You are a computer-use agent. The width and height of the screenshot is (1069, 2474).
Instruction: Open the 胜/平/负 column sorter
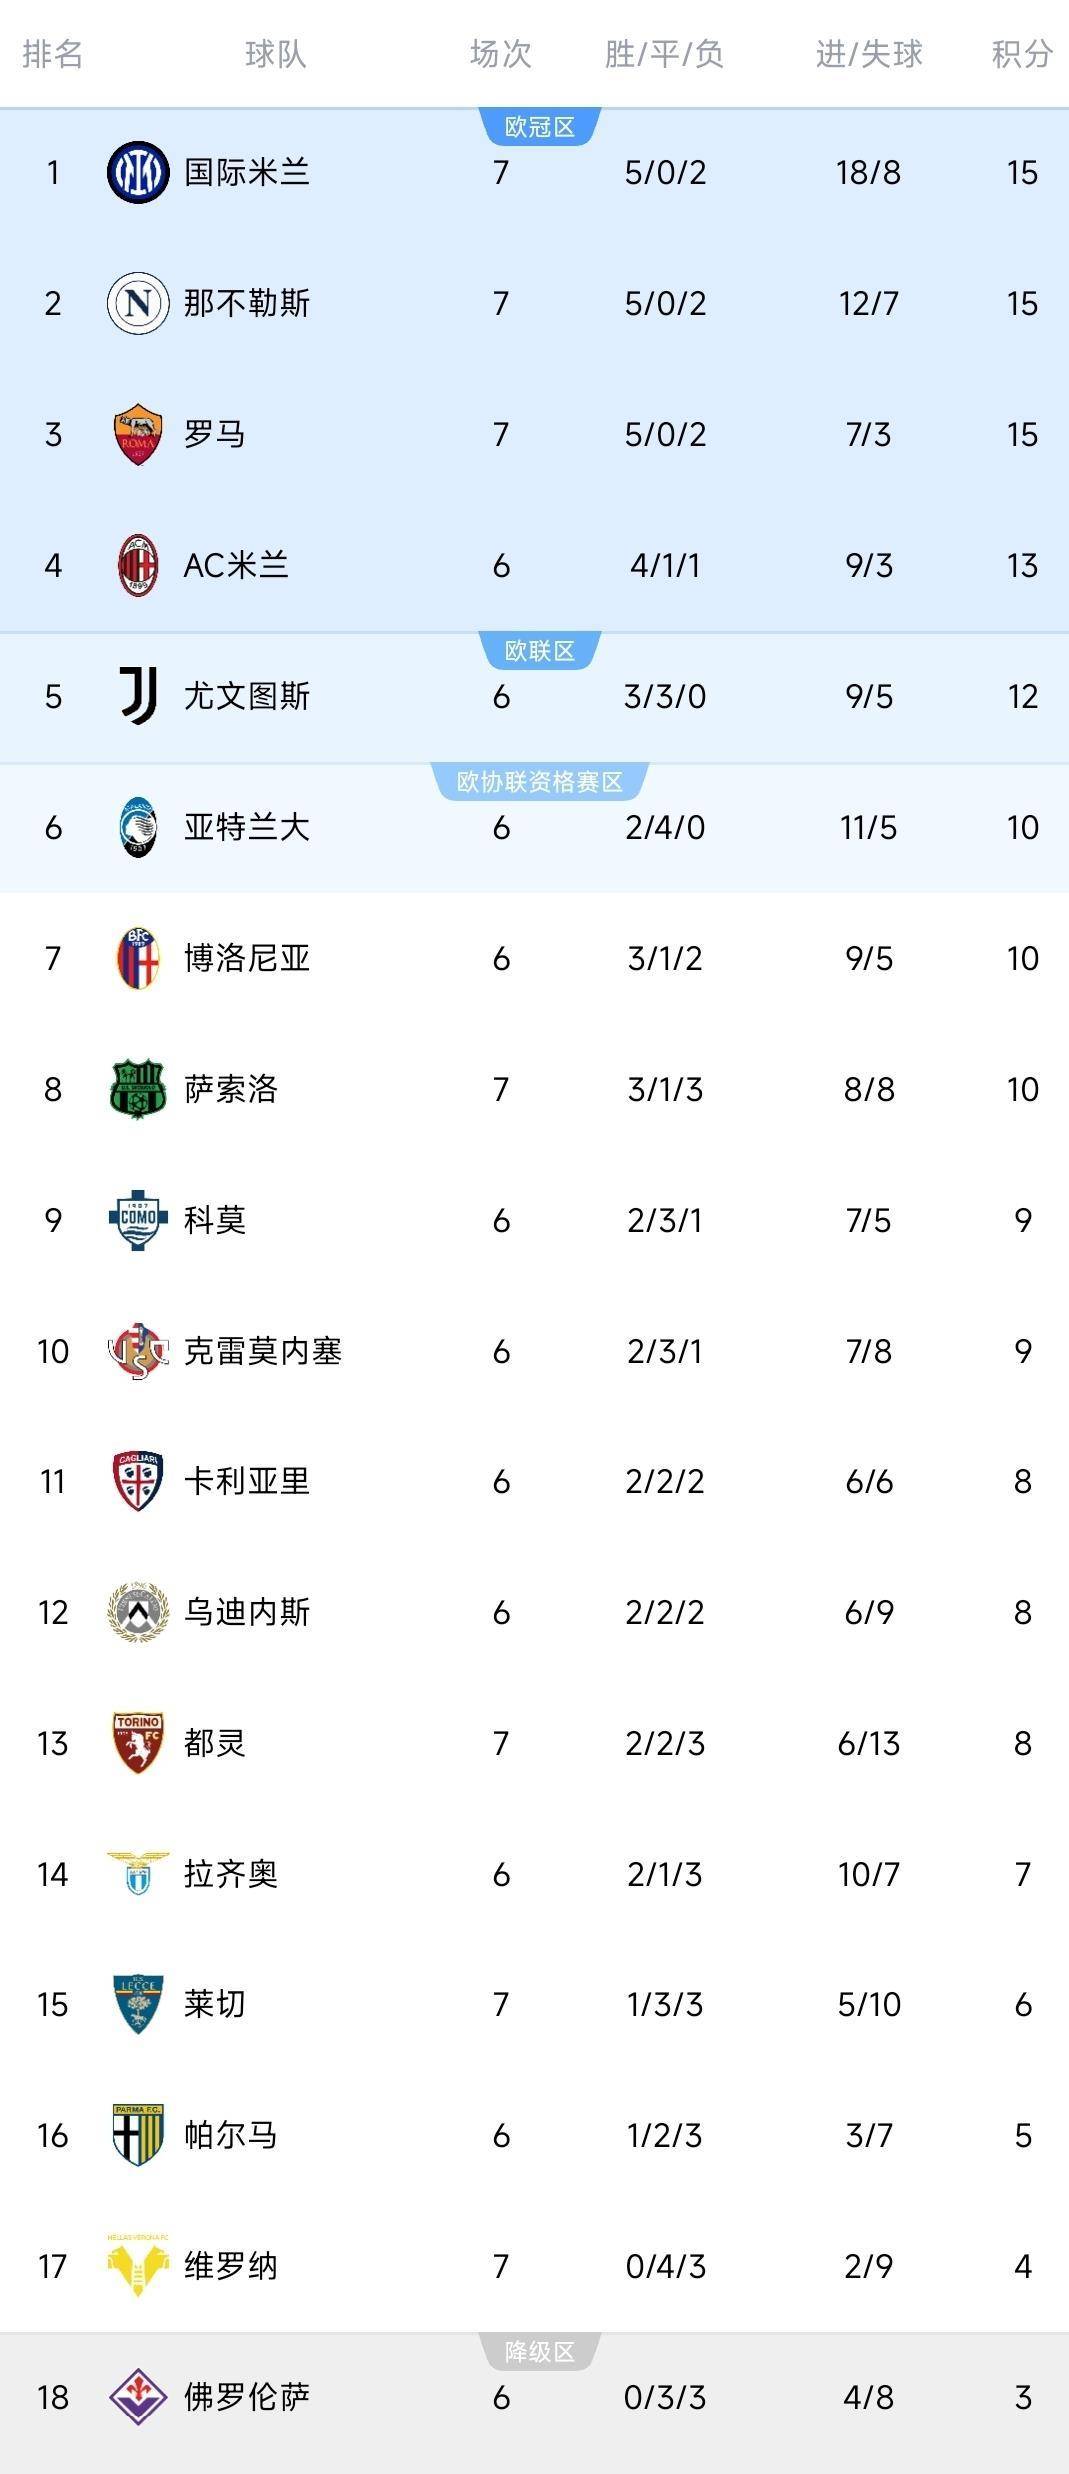coord(665,57)
